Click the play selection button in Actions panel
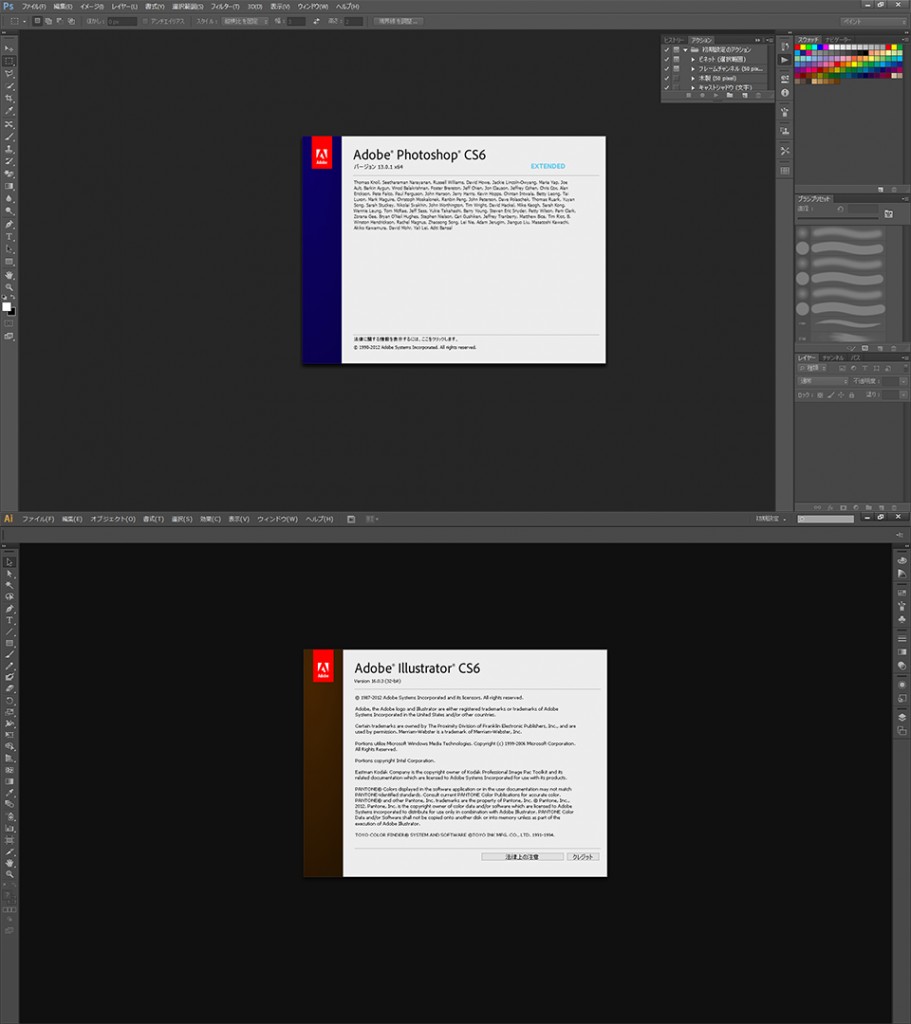 pyautogui.click(x=716, y=95)
